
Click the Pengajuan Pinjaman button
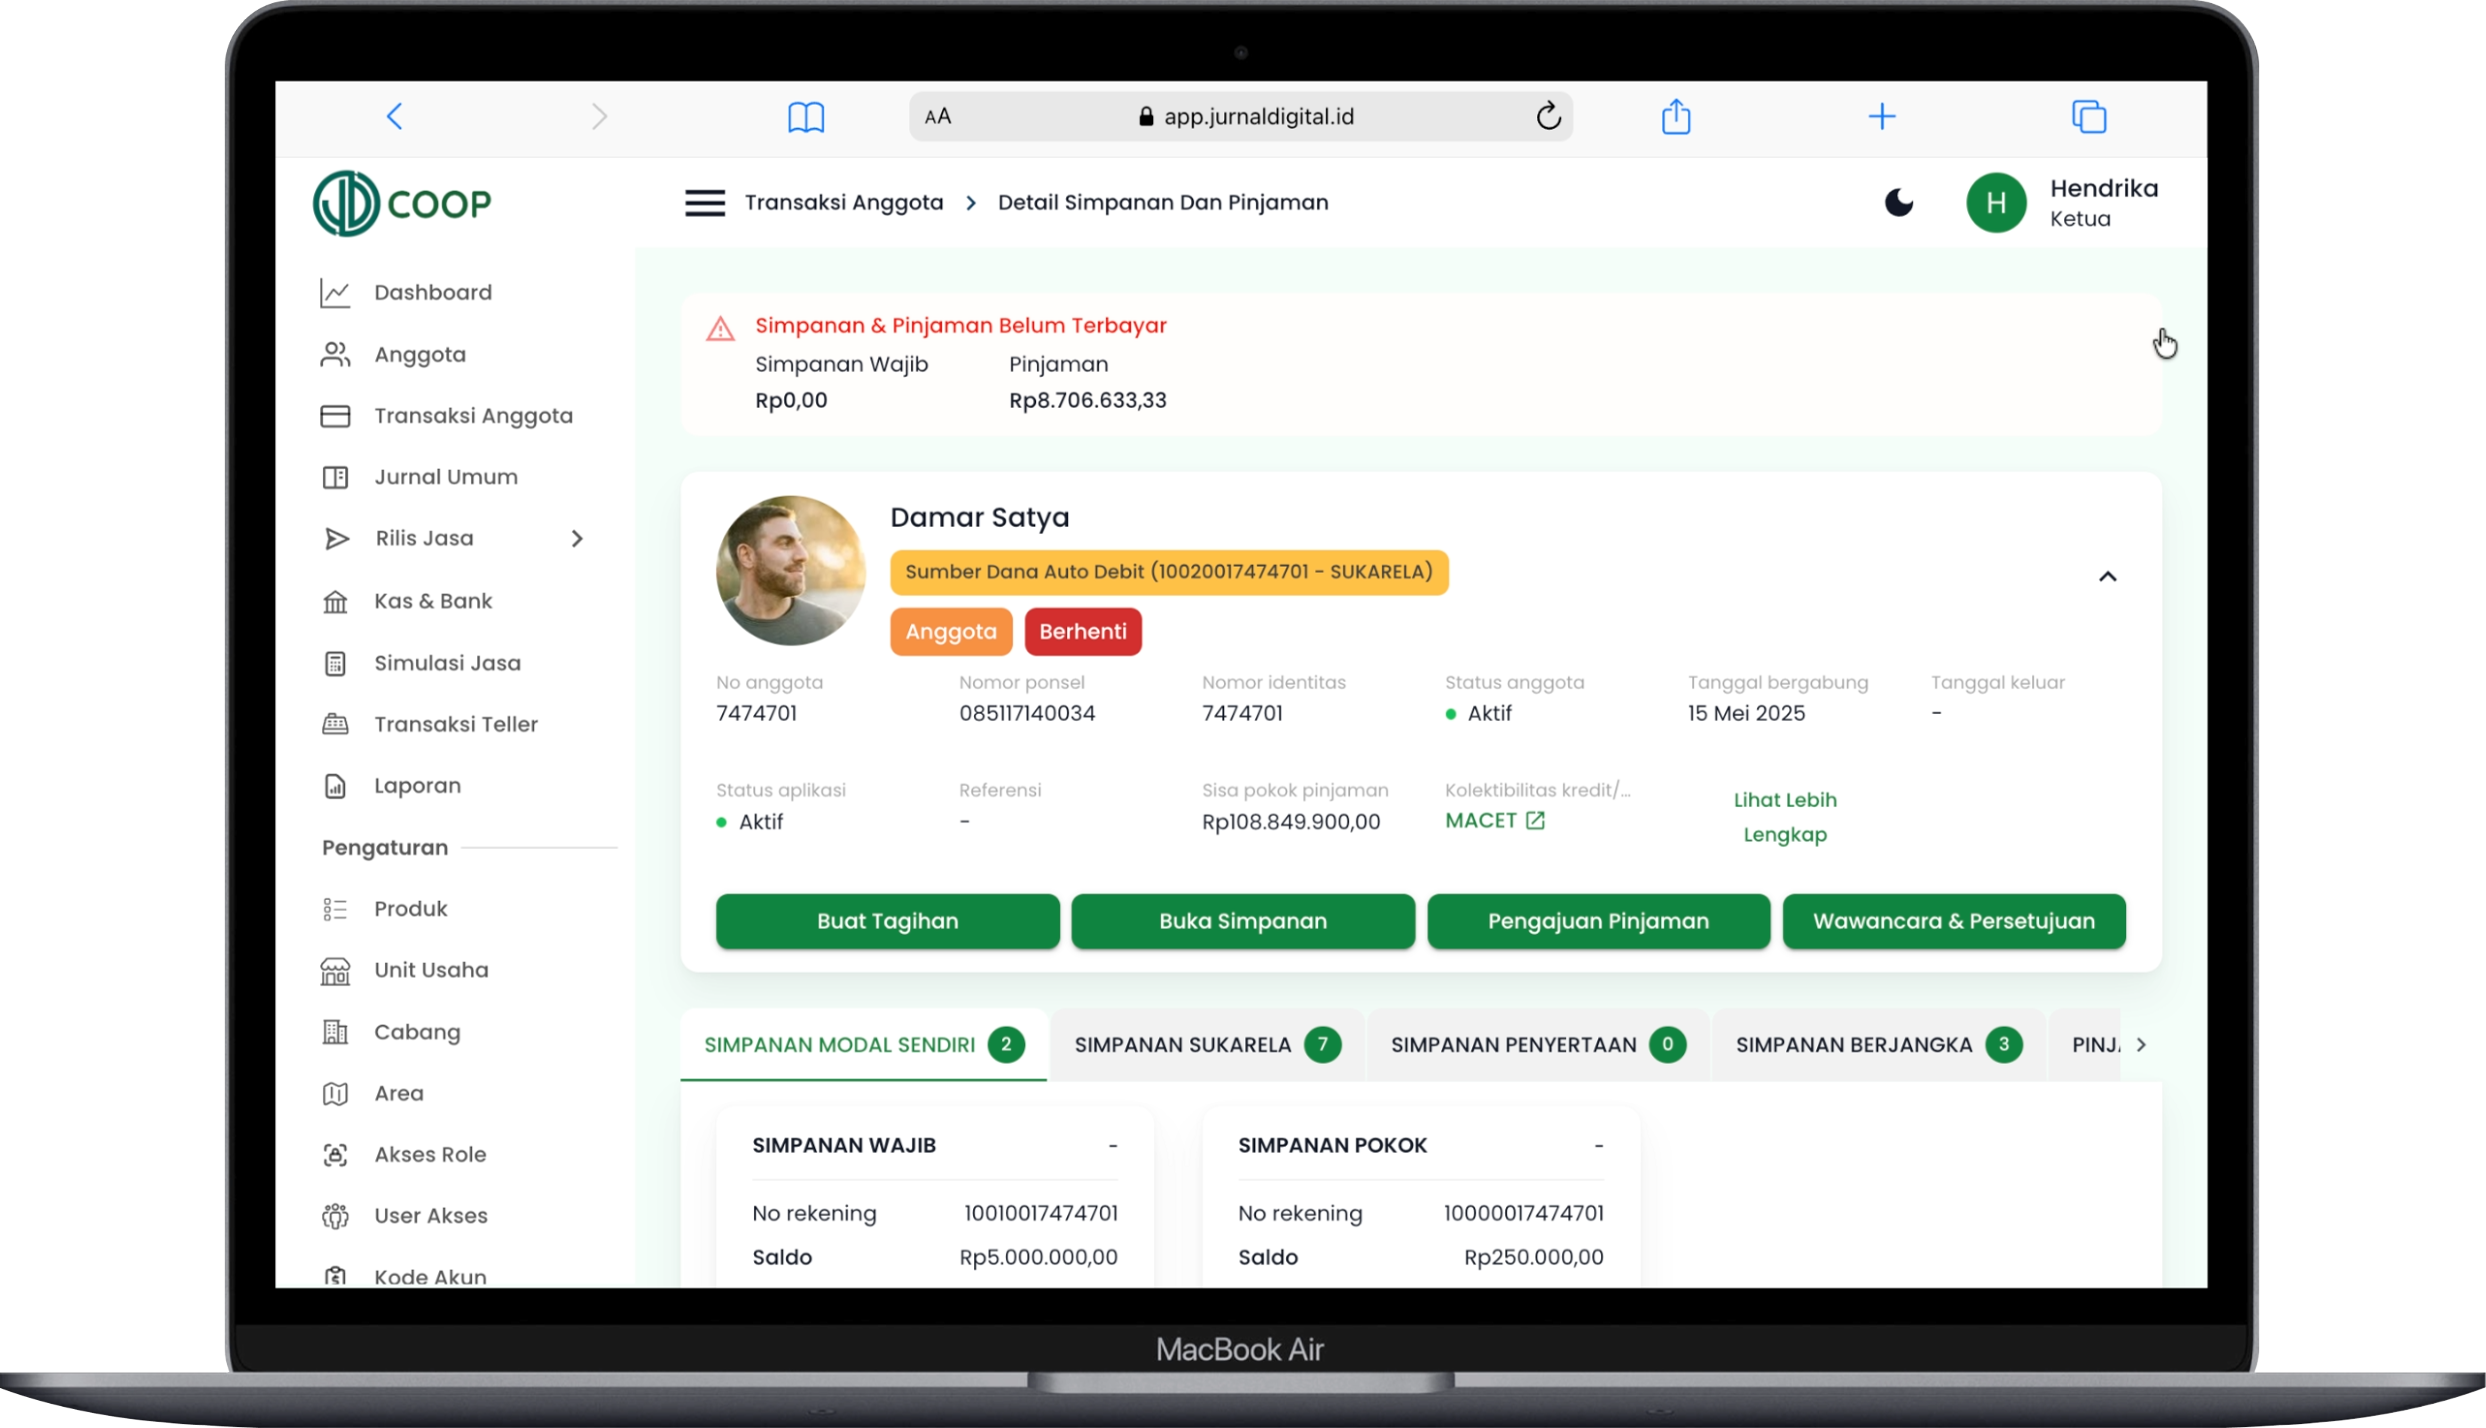click(x=1597, y=921)
